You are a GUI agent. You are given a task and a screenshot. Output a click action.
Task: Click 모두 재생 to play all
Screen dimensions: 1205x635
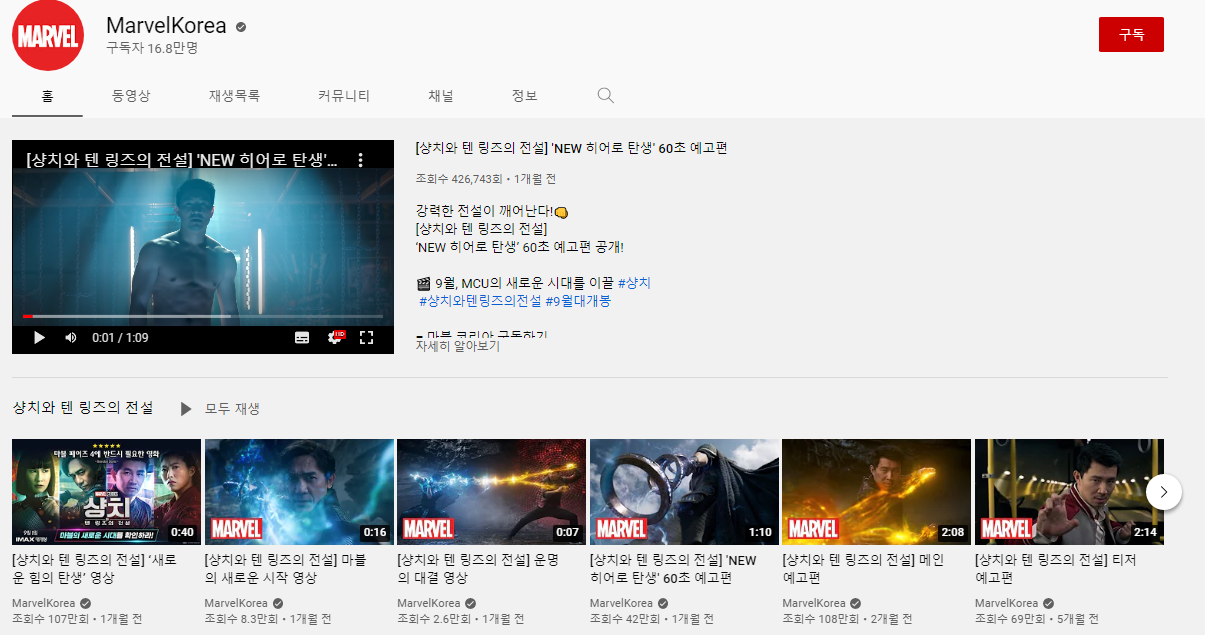(232, 409)
